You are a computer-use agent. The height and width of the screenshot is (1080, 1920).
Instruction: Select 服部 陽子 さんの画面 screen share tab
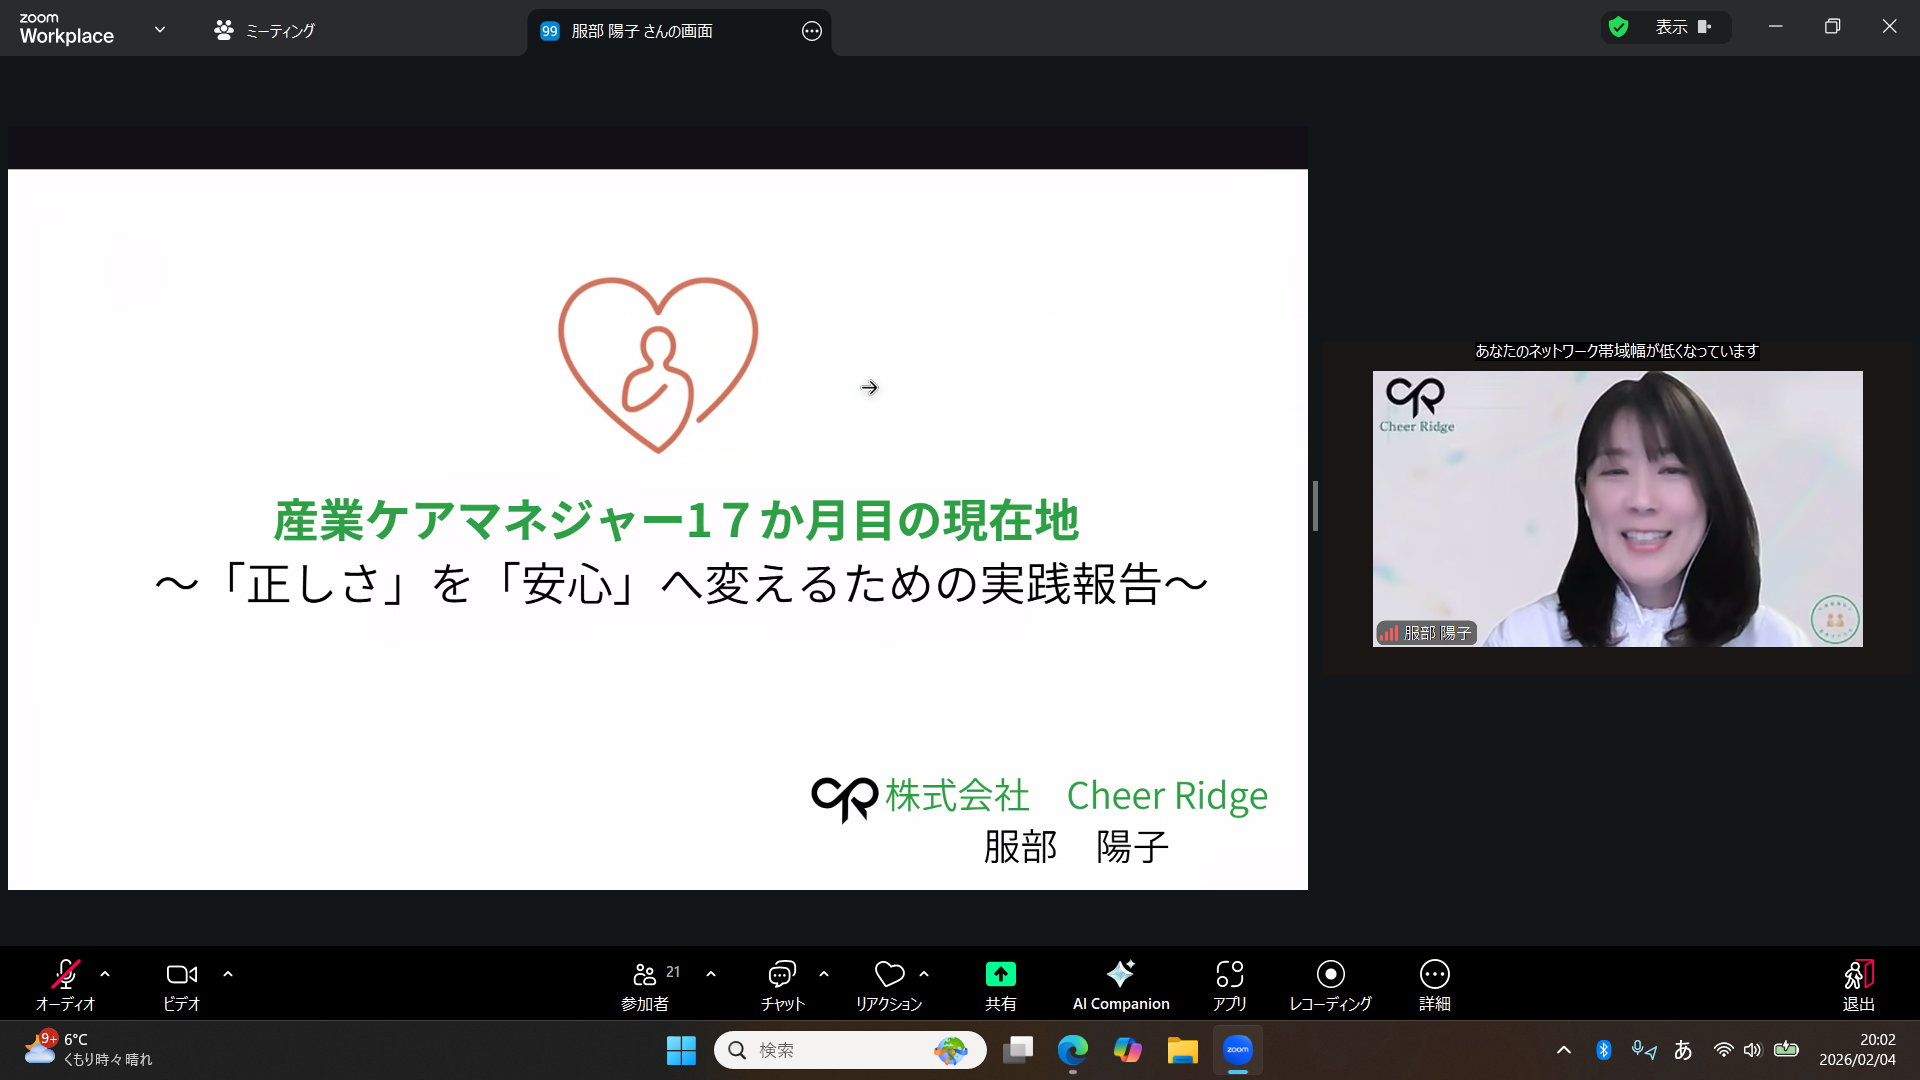642,31
